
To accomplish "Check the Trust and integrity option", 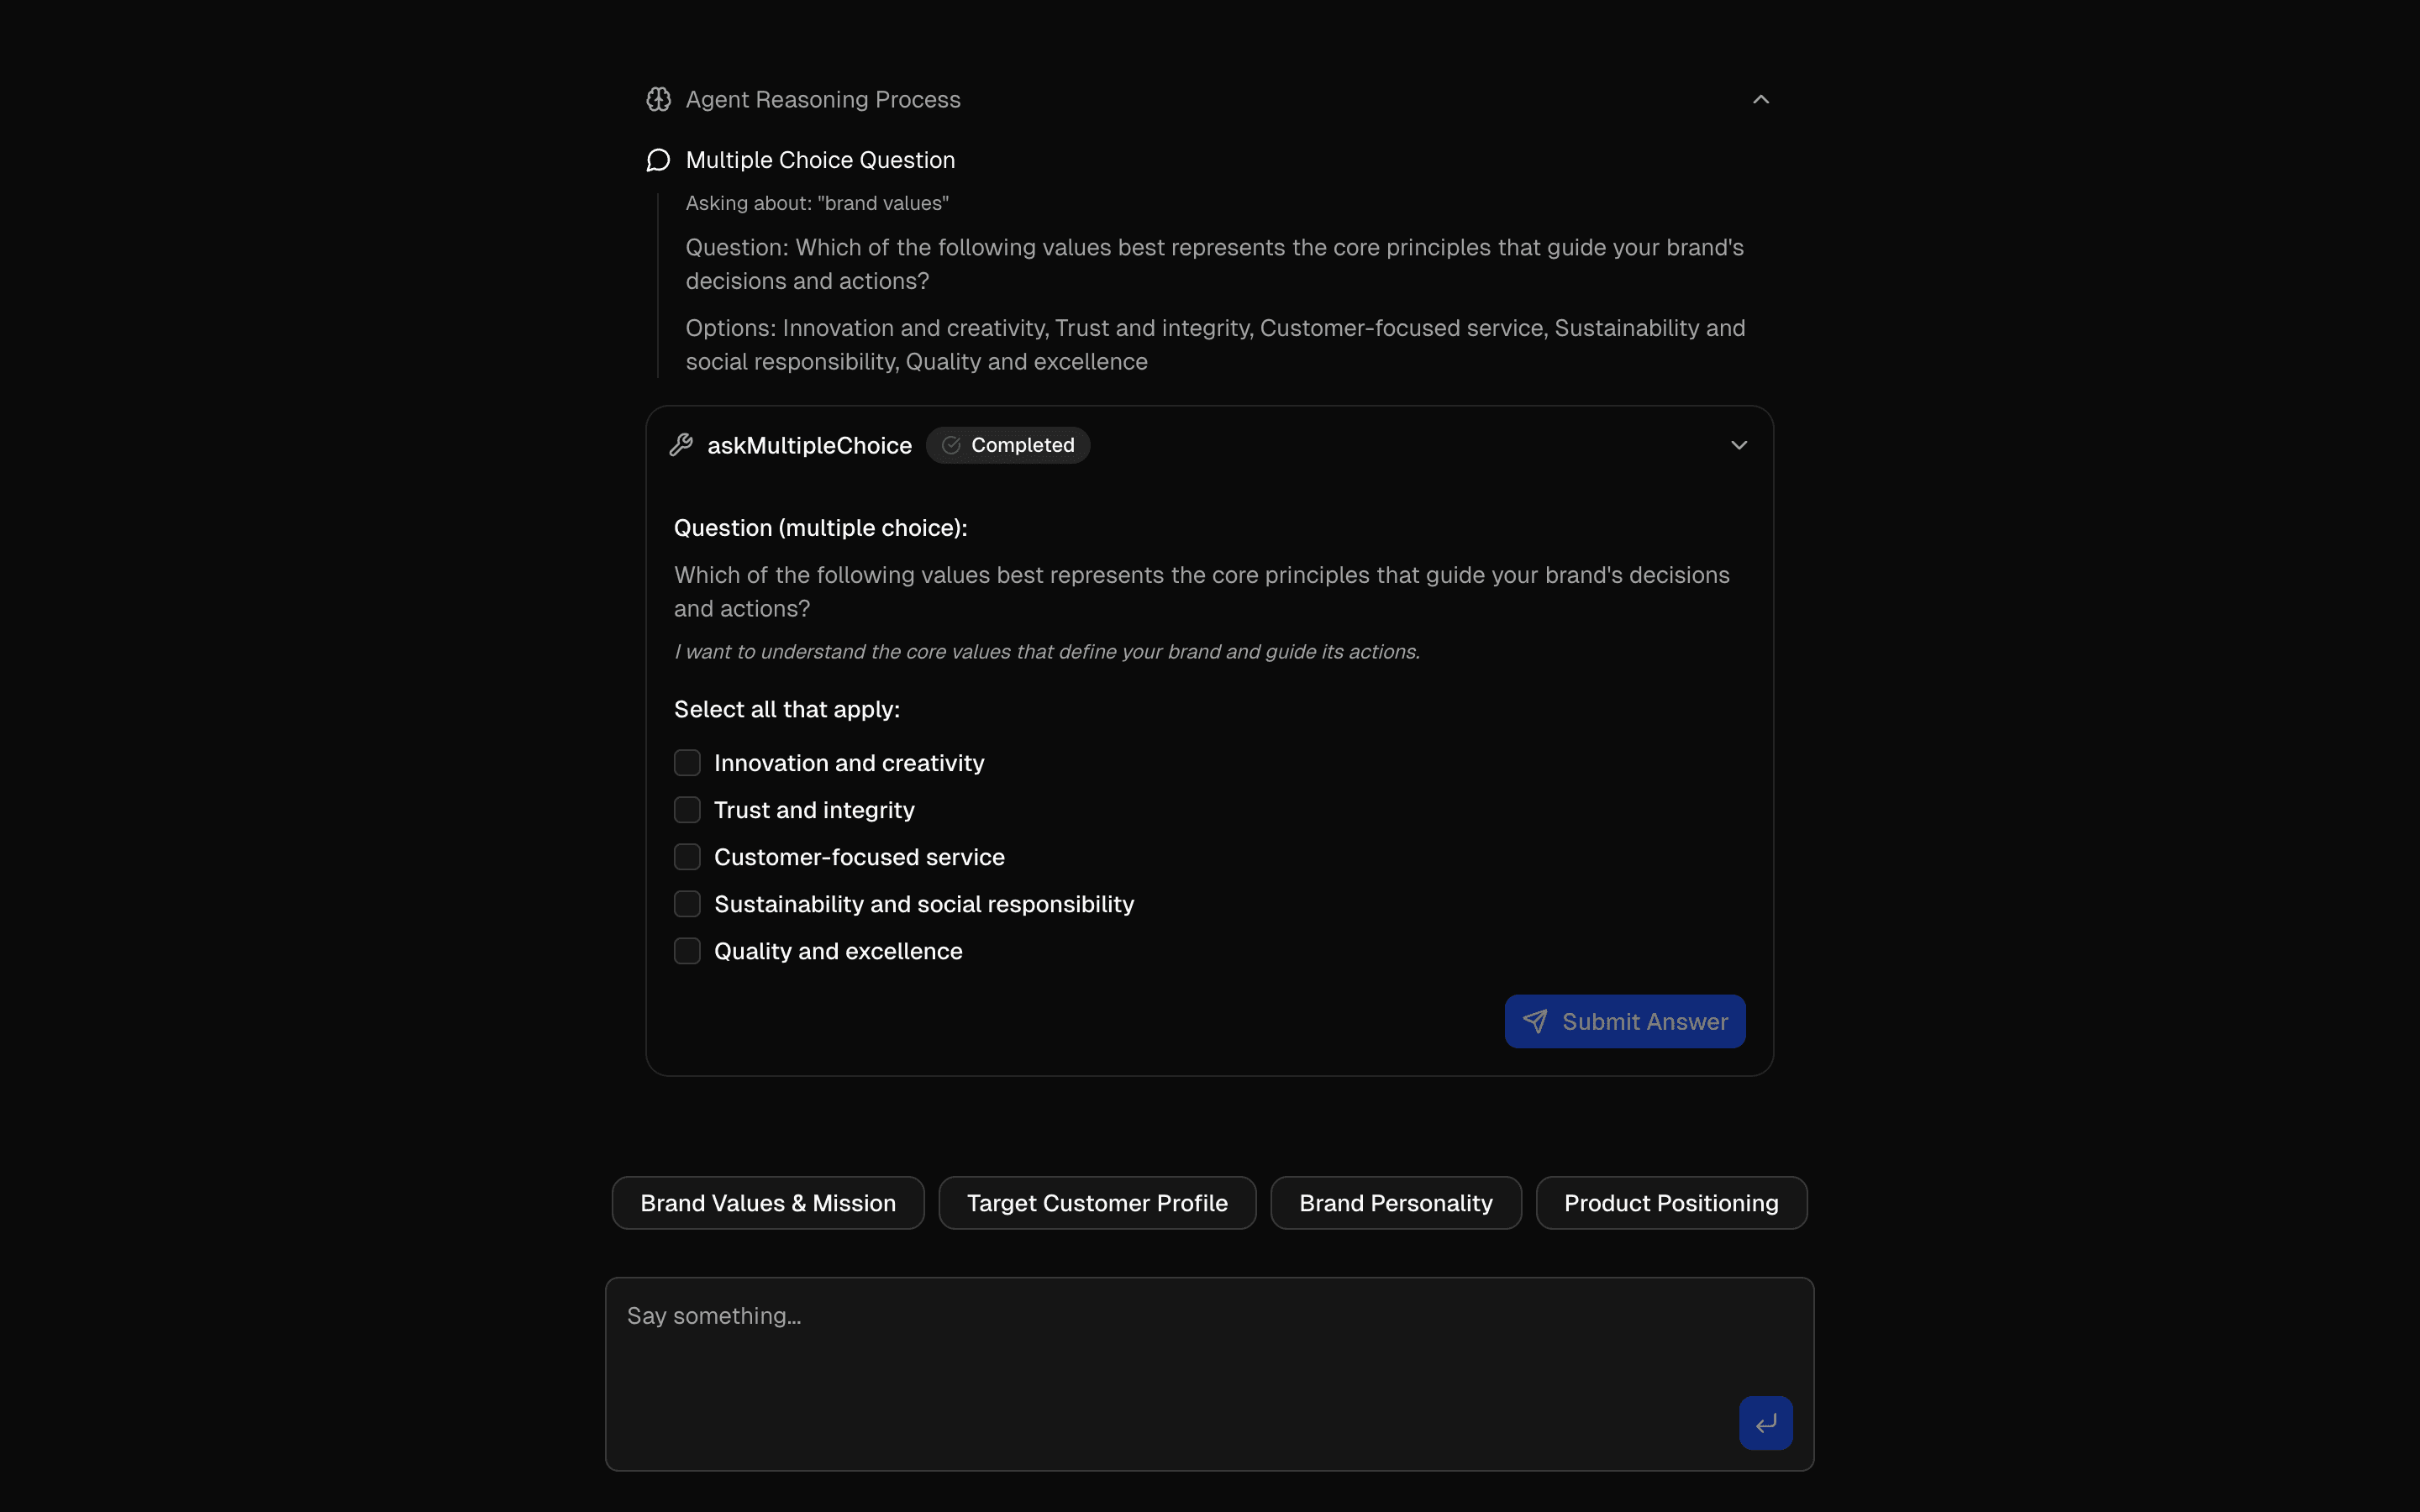I will pyautogui.click(x=687, y=809).
